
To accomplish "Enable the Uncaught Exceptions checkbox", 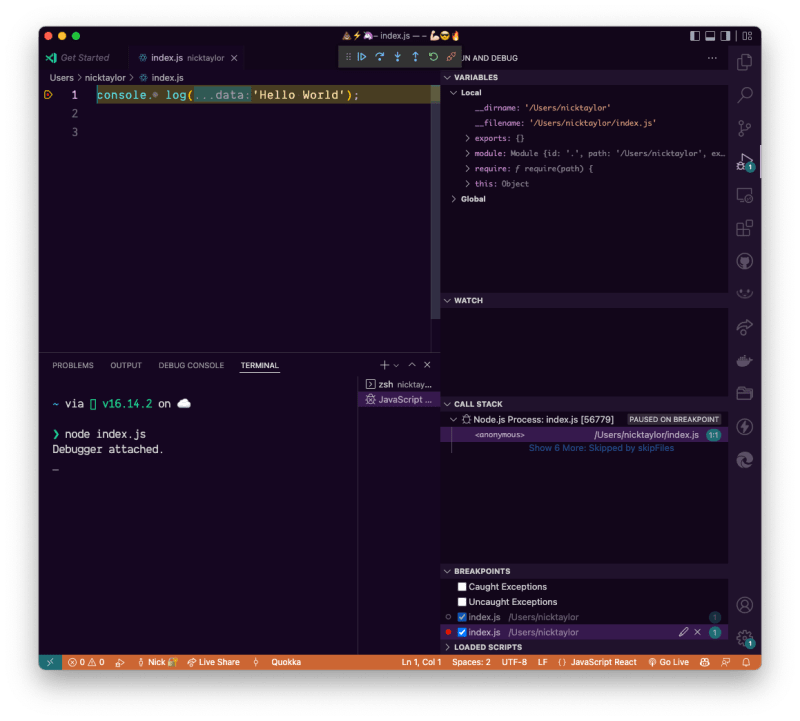I will [x=462, y=602].
